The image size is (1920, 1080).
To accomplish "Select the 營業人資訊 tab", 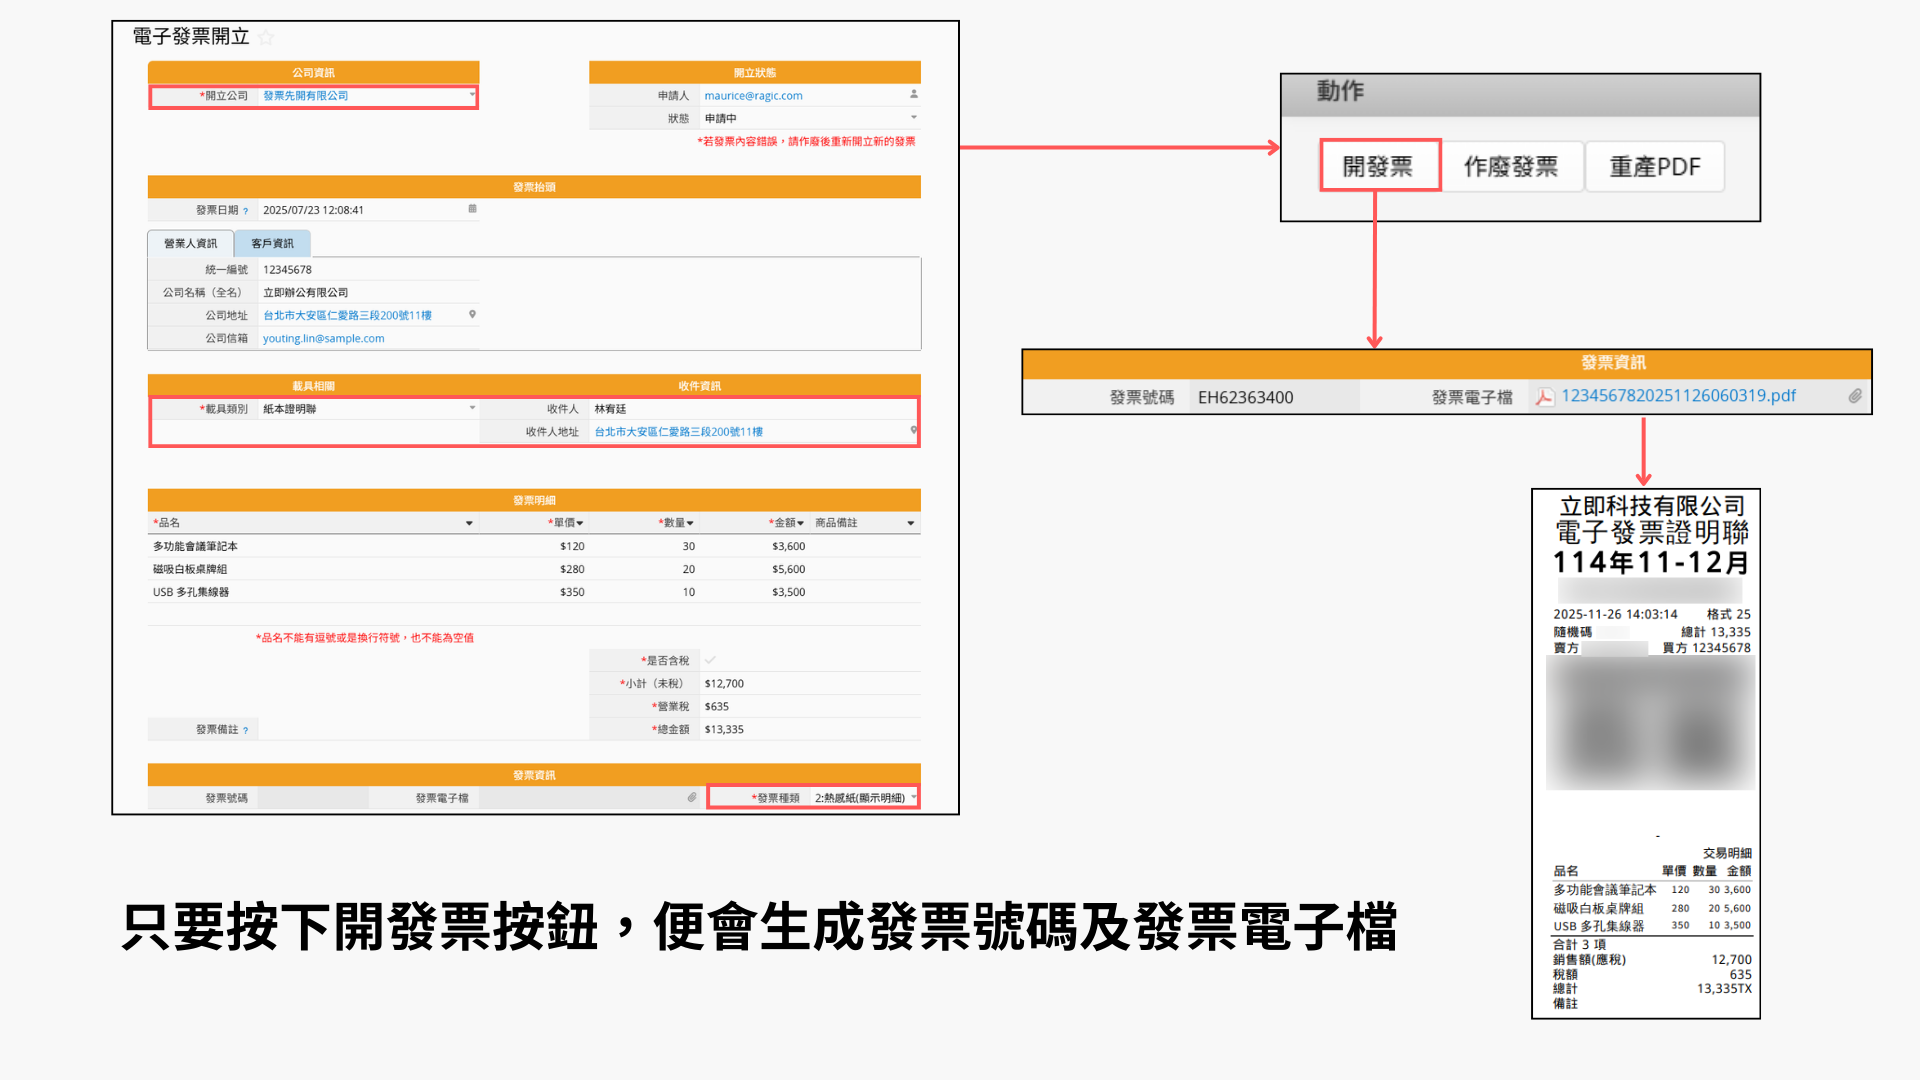I will (190, 243).
